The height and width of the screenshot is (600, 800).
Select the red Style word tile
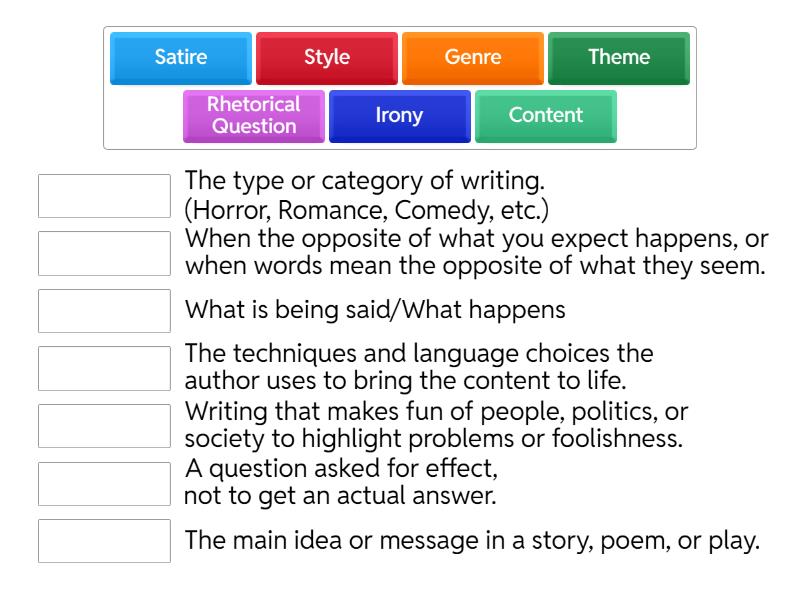point(326,57)
